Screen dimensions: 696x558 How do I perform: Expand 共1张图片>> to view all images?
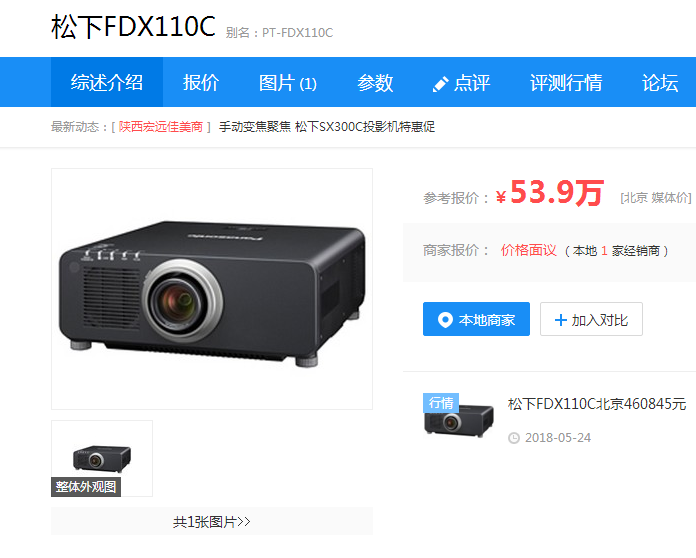click(x=212, y=522)
